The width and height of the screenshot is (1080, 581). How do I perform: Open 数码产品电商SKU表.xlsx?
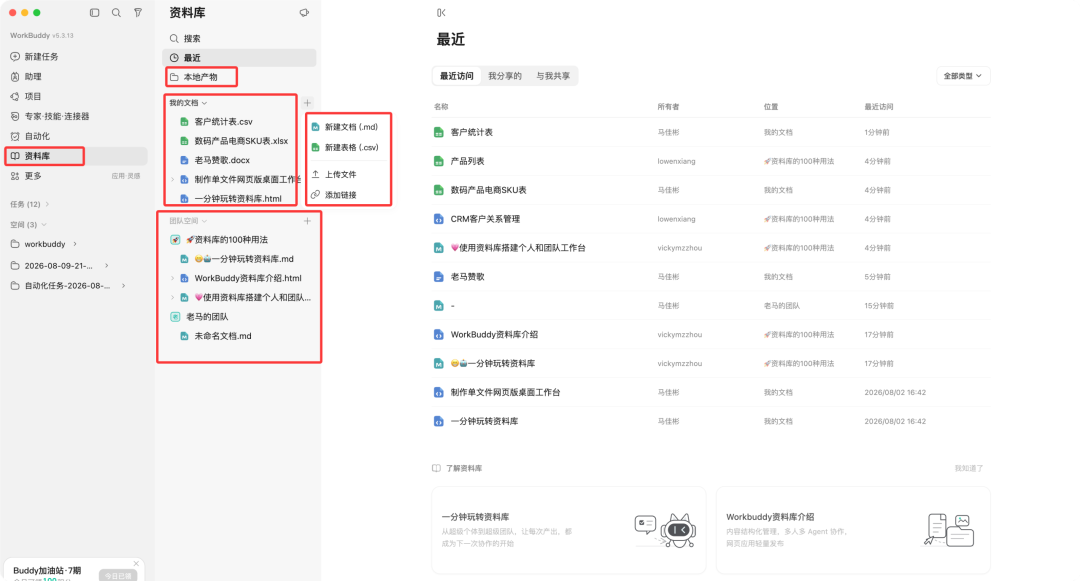(241, 141)
